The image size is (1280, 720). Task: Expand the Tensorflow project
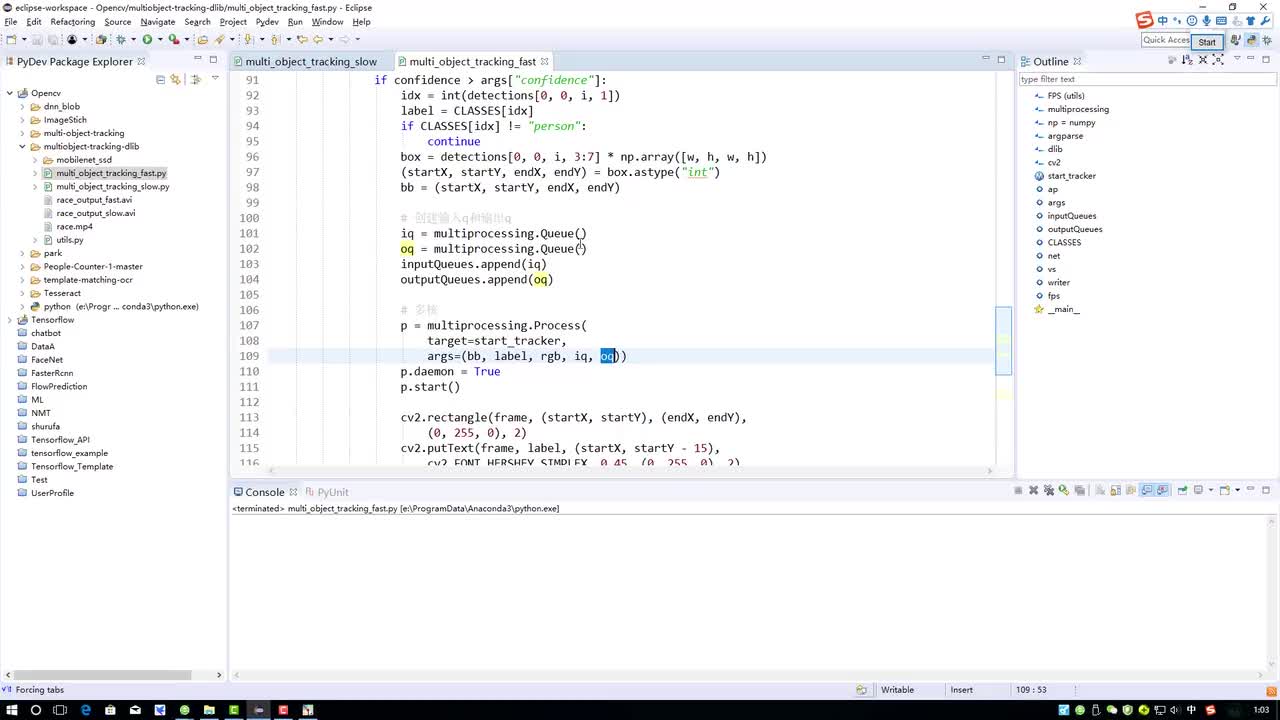pyautogui.click(x=10, y=320)
